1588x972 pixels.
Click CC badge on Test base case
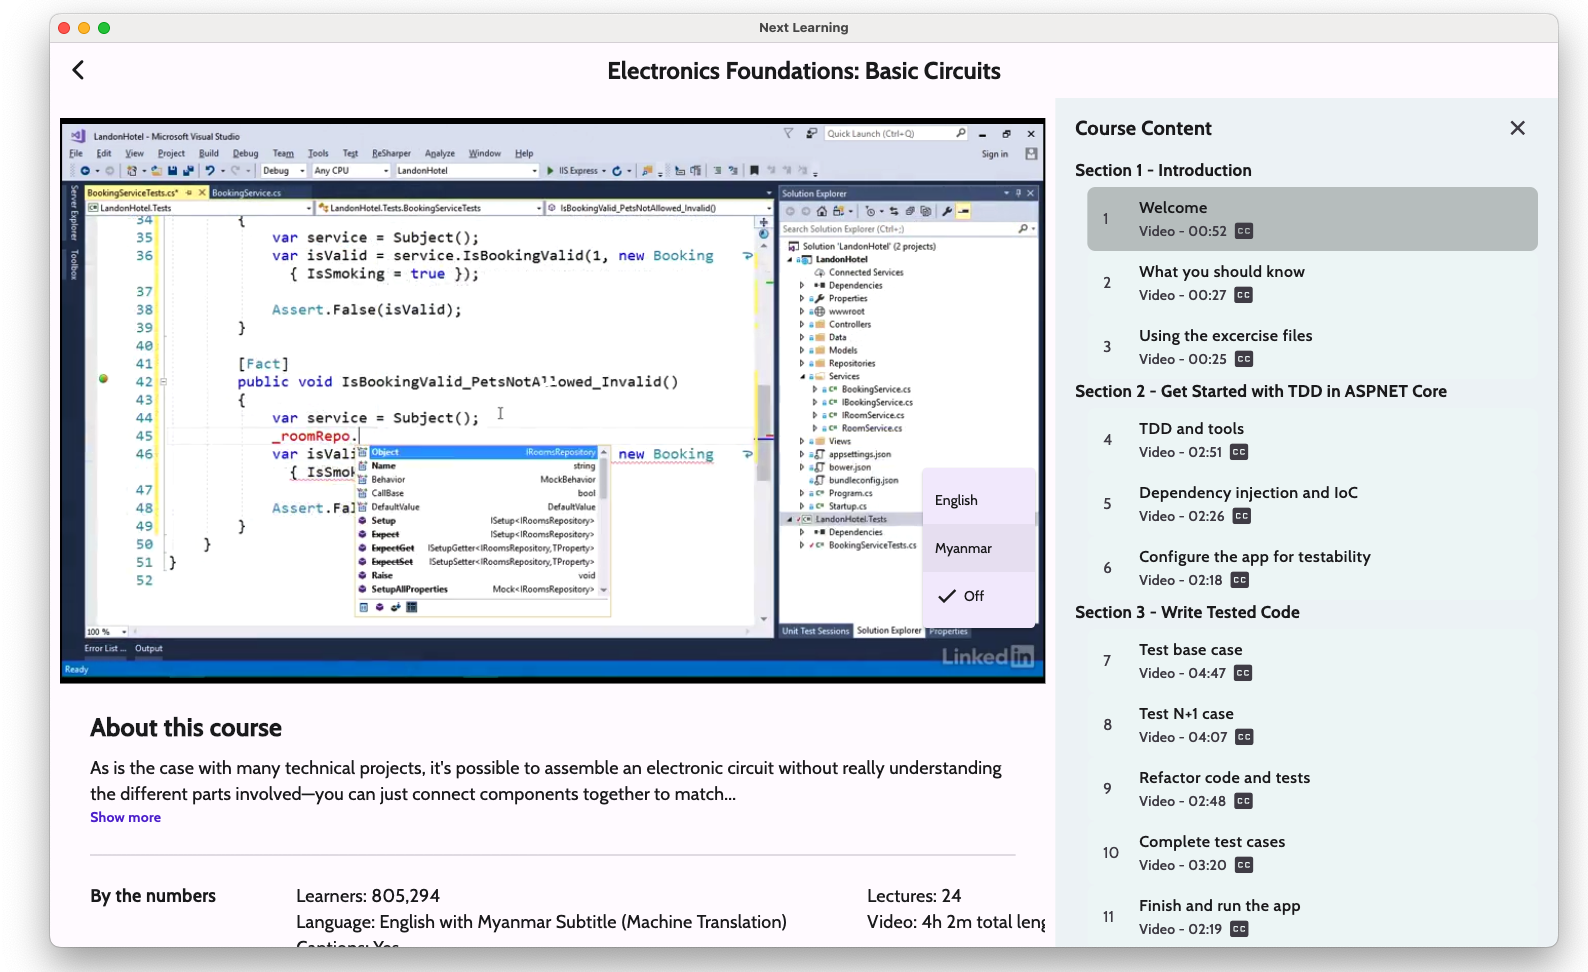point(1242,673)
